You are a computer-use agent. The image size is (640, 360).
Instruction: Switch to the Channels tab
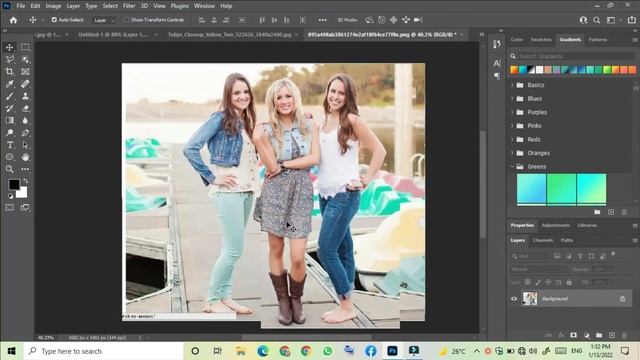543,240
